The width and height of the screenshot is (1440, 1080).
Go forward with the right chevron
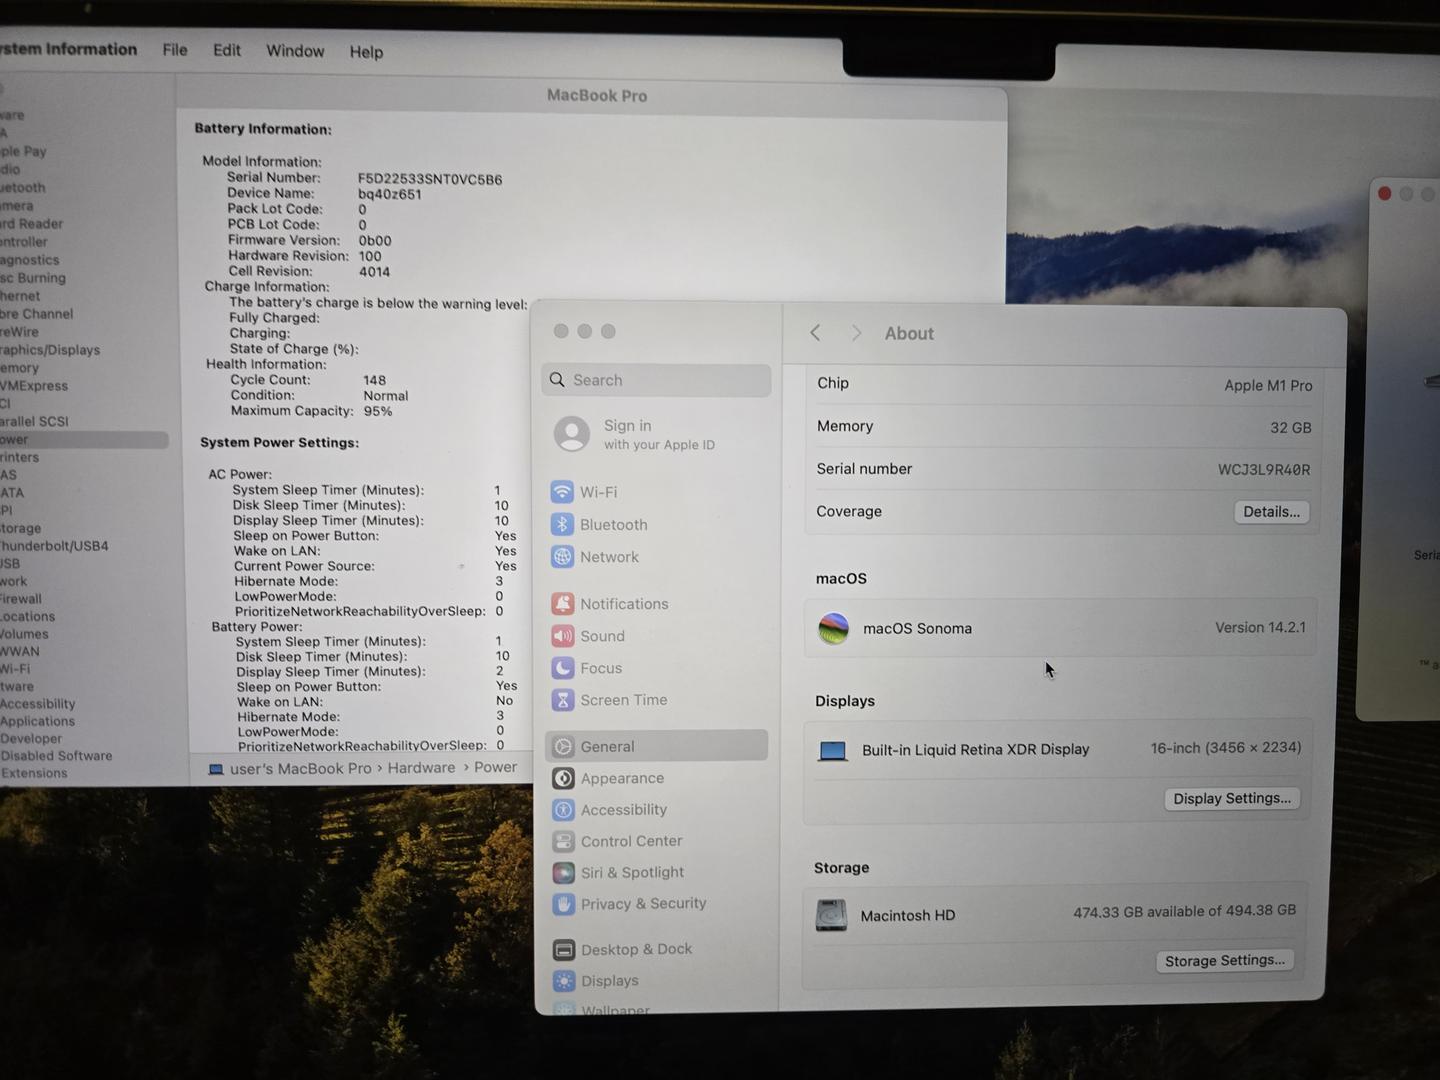click(x=856, y=333)
